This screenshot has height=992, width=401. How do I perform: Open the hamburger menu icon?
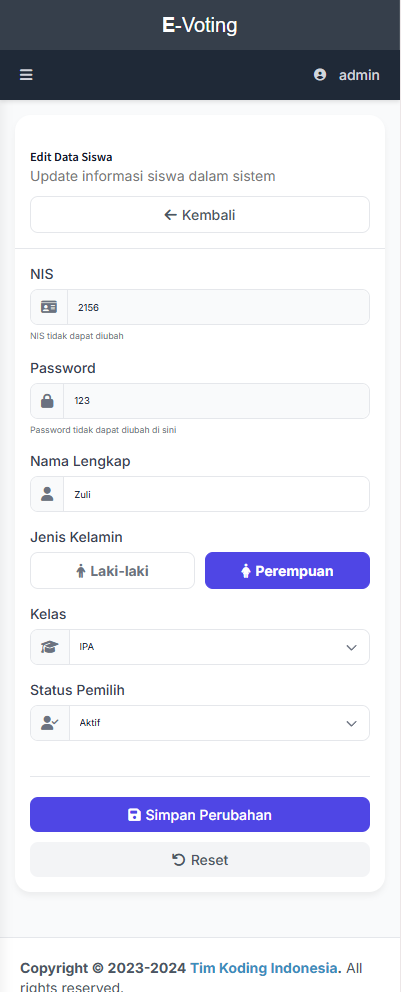tap(26, 75)
